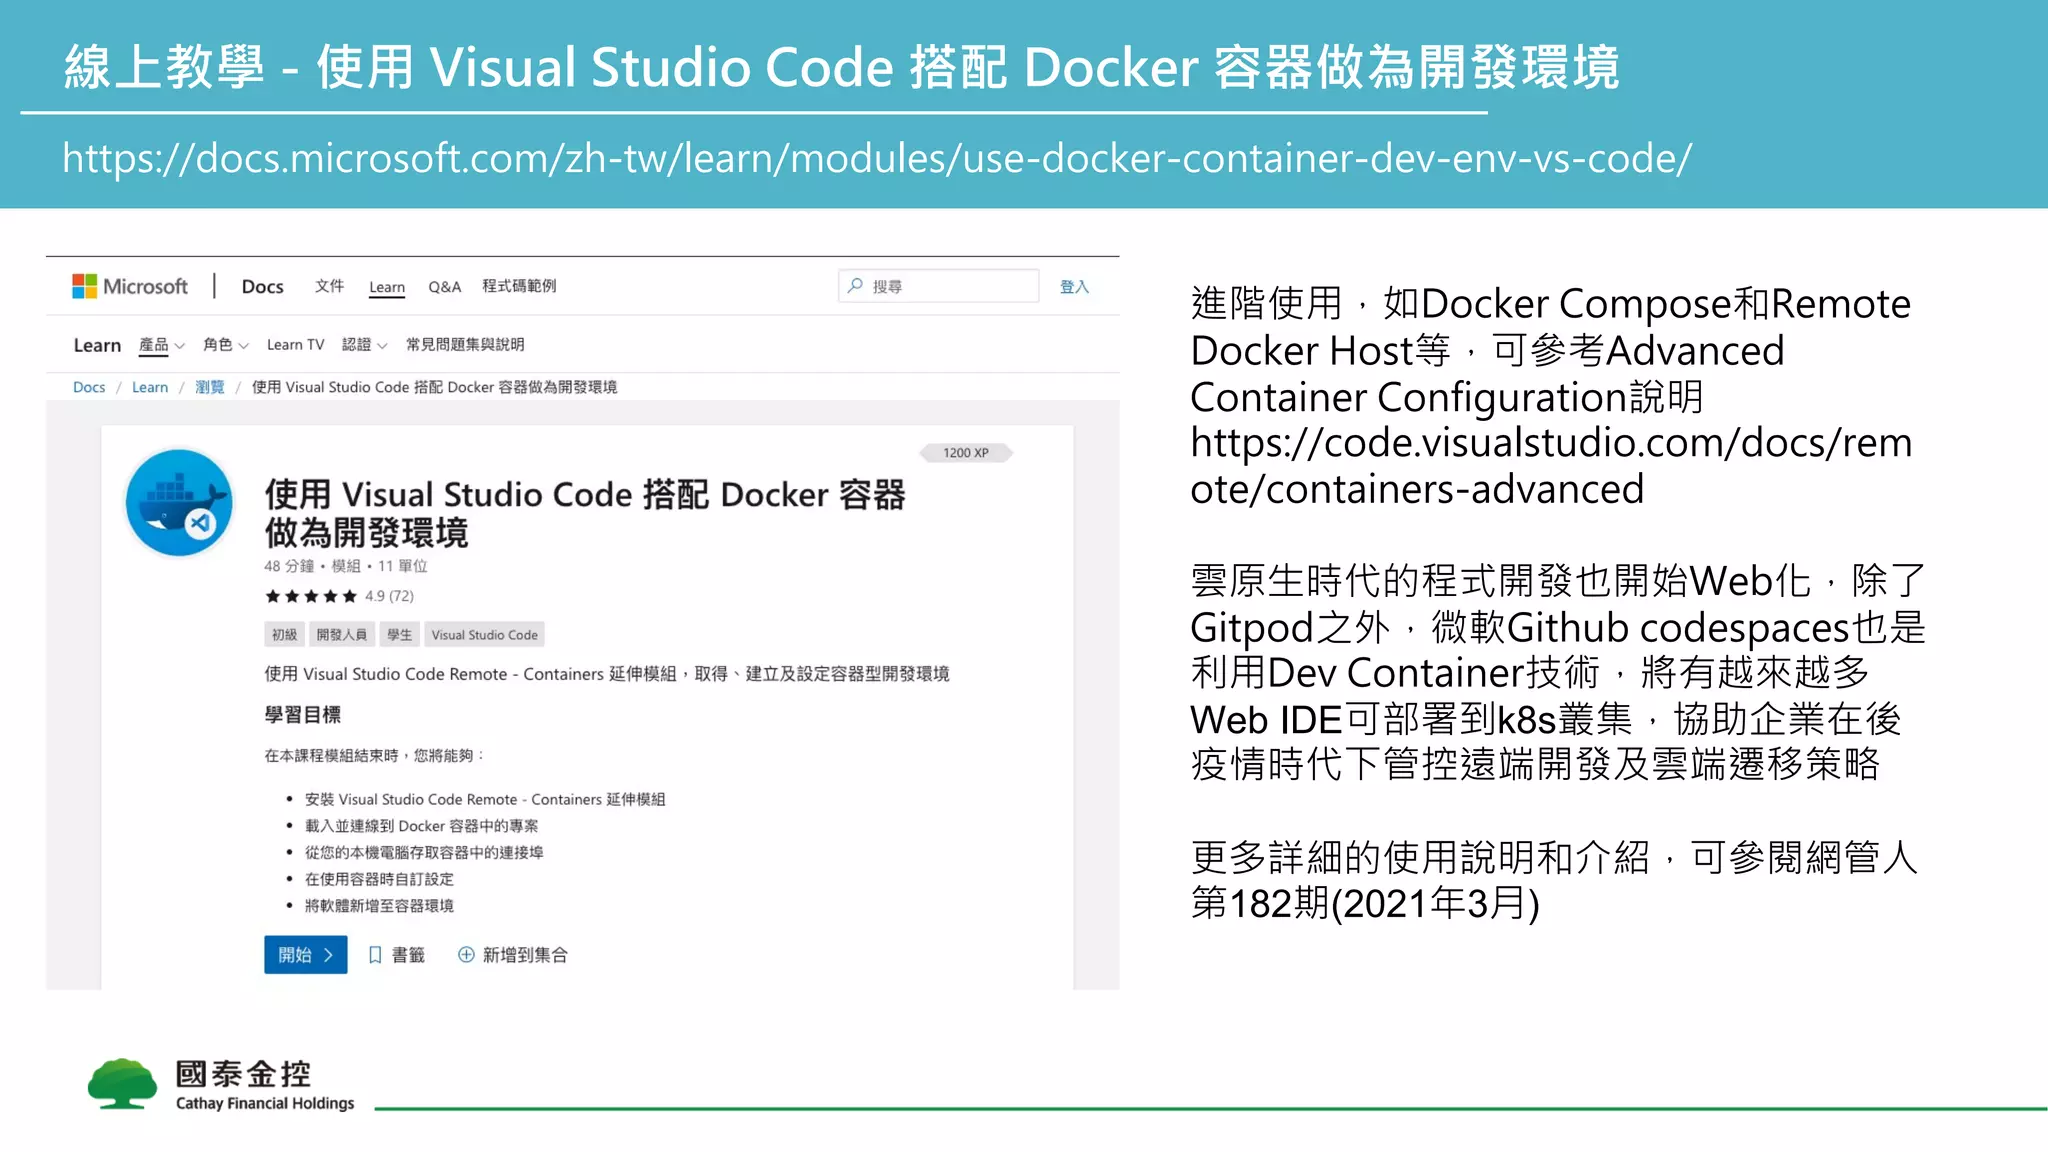This screenshot has width=2048, height=1152.
Task: Click the bookmark icon next to 書籤
Action: (375, 955)
